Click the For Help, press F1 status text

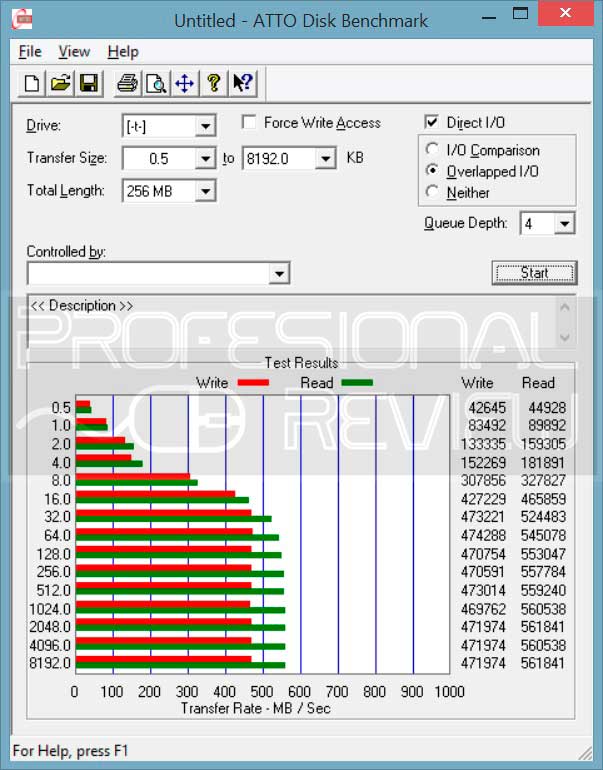(70, 751)
